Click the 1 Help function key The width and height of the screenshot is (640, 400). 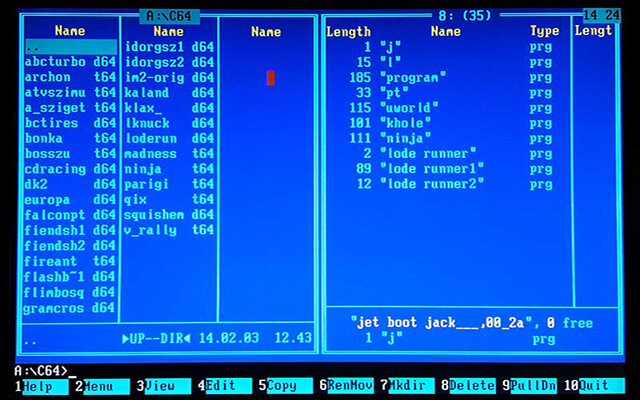point(41,386)
